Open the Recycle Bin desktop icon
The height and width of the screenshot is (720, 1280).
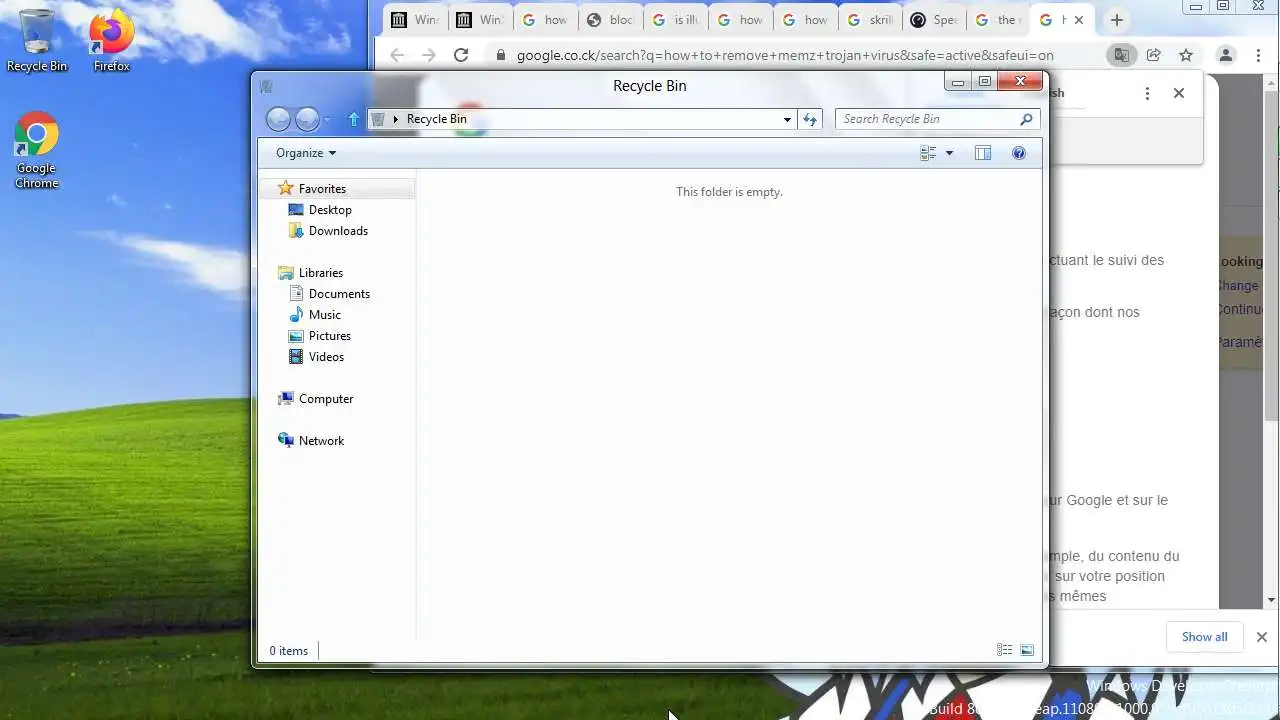[x=37, y=41]
